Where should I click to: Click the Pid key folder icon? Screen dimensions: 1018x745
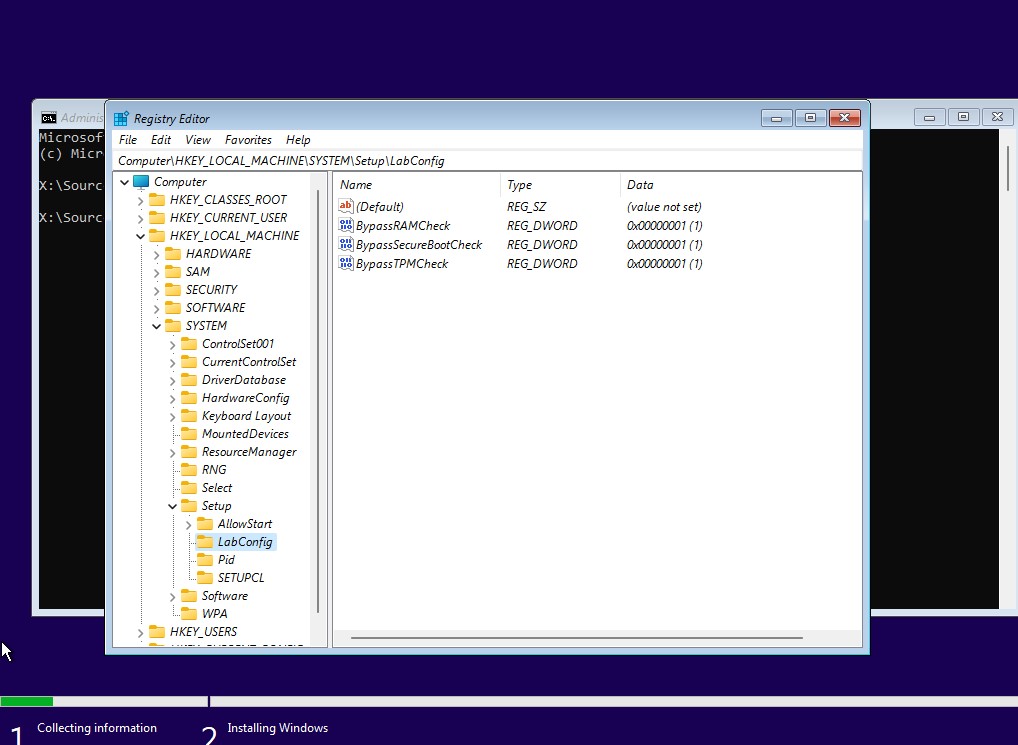205,559
